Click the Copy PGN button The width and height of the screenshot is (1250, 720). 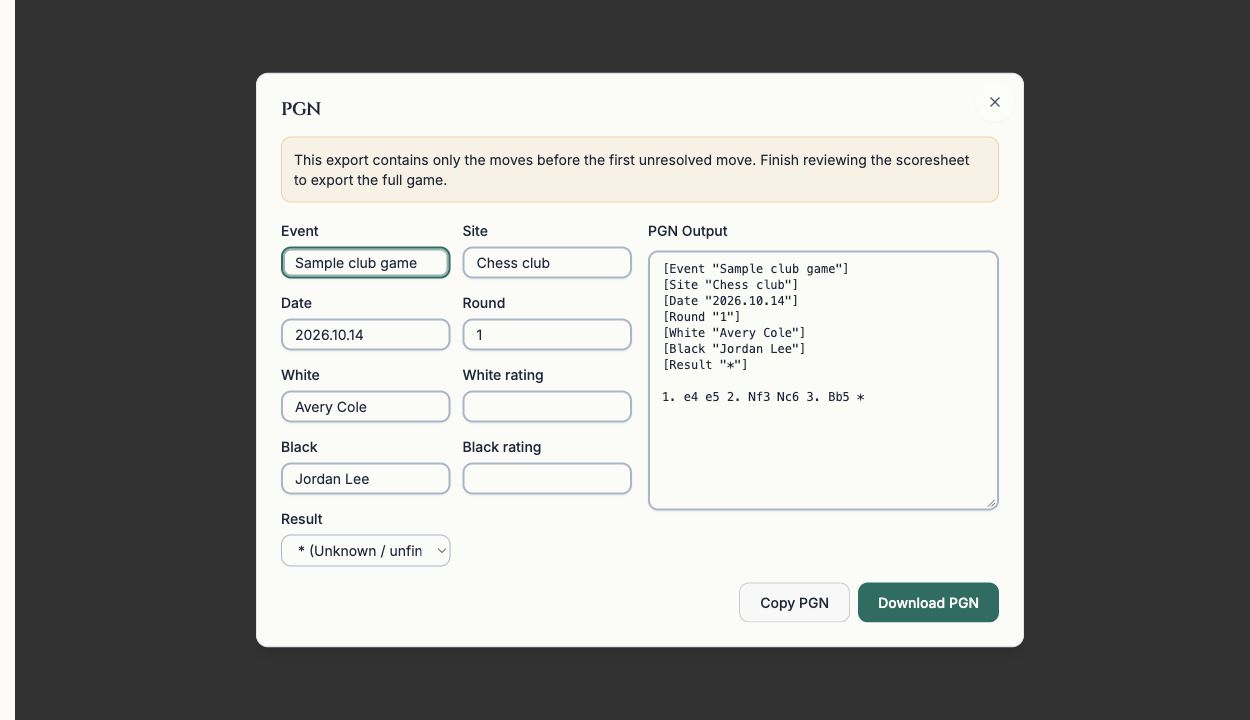click(794, 603)
